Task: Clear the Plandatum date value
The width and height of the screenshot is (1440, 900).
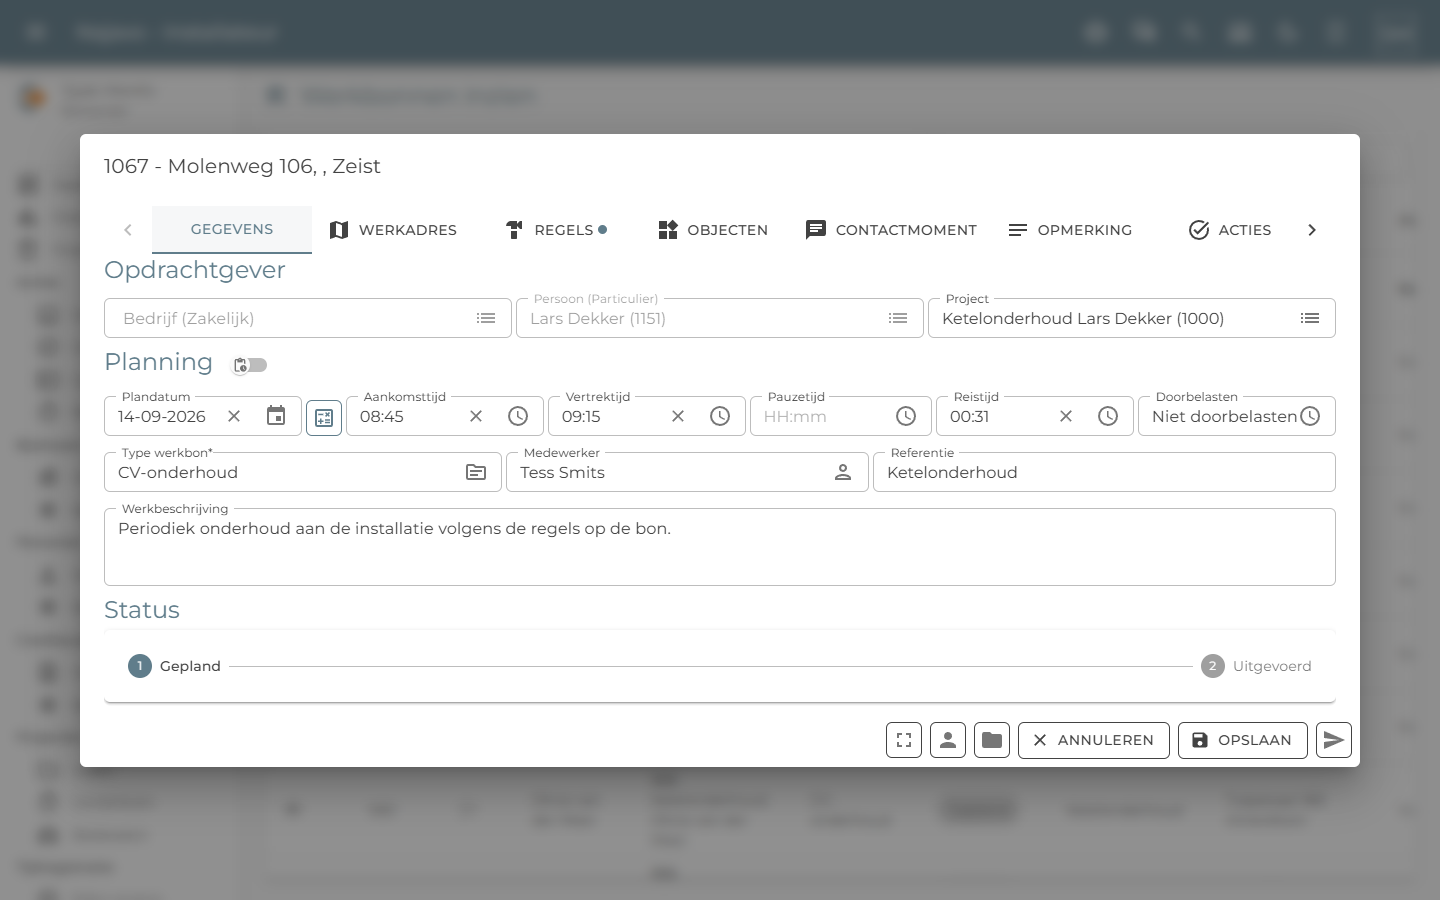Action: tap(234, 416)
